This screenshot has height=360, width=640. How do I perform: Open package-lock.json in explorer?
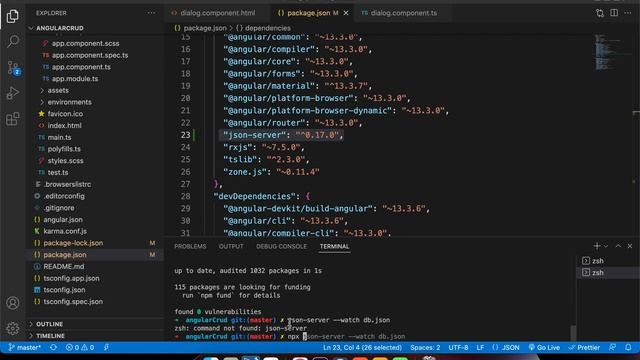coord(73,243)
